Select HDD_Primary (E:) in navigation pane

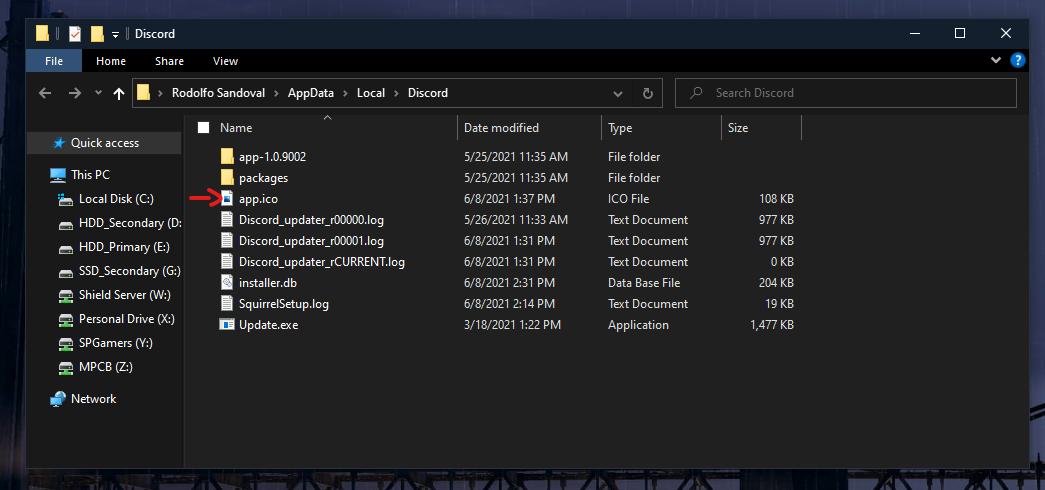point(124,247)
